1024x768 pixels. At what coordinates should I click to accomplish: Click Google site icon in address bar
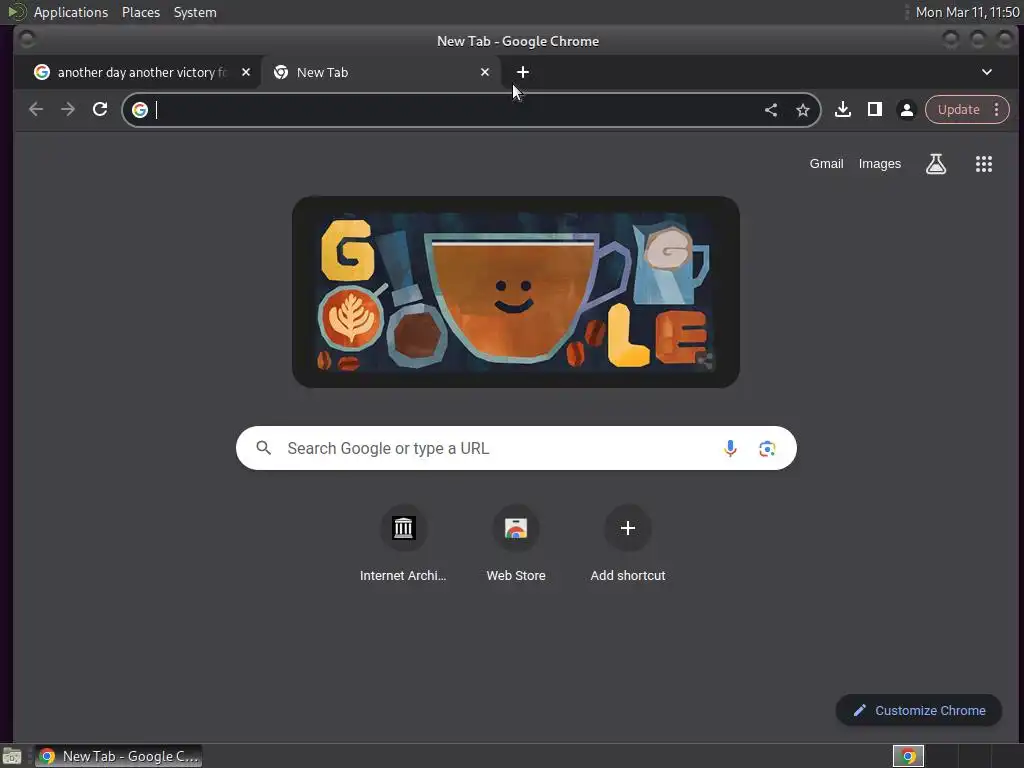[140, 110]
